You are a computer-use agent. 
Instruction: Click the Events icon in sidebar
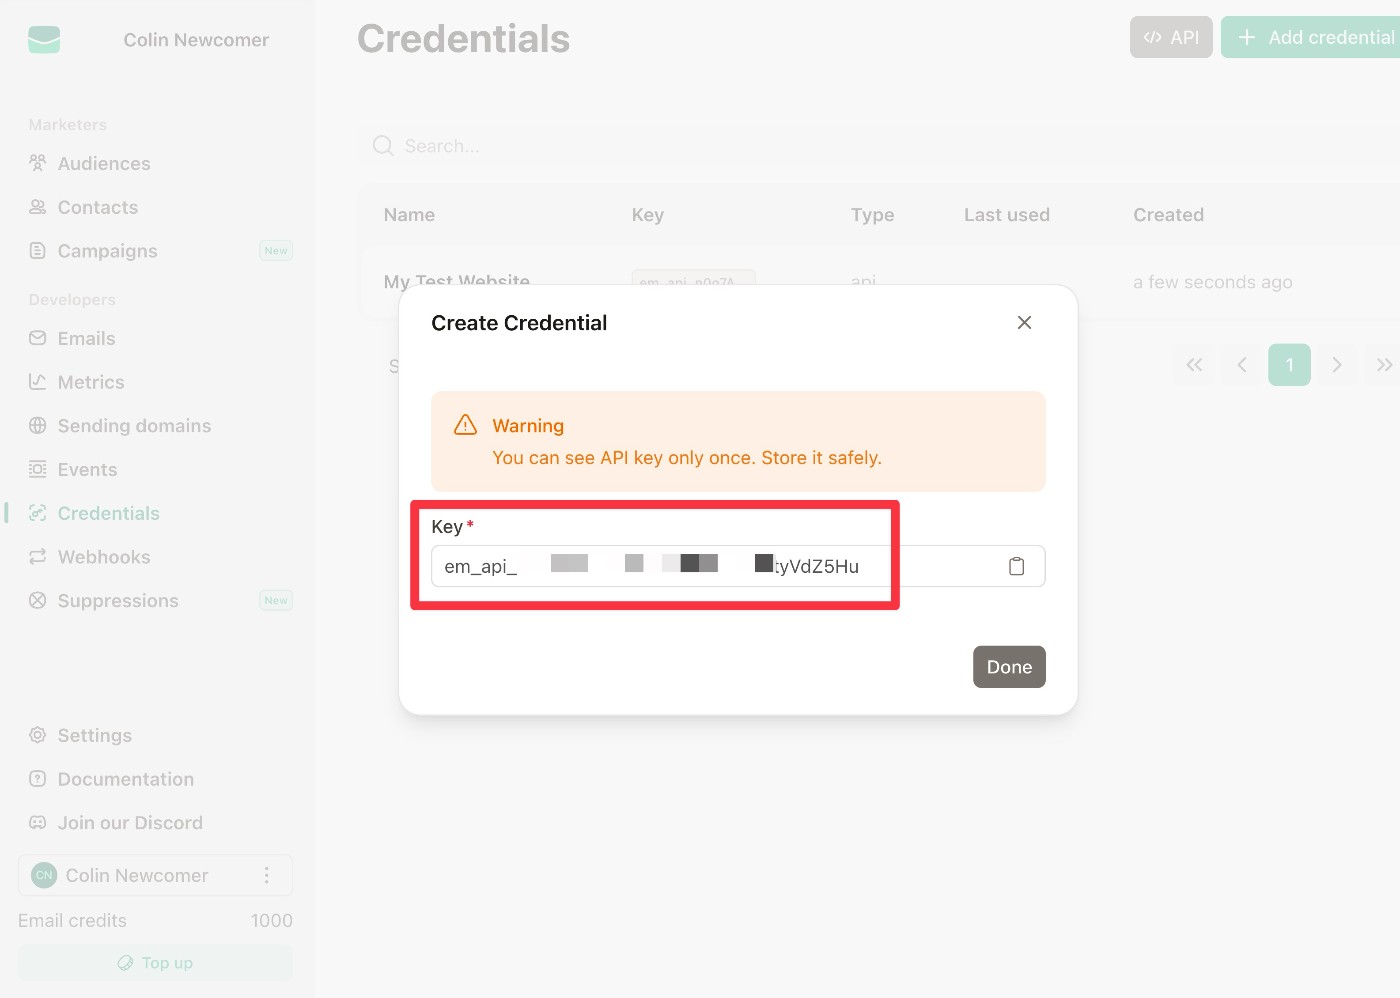[38, 469]
